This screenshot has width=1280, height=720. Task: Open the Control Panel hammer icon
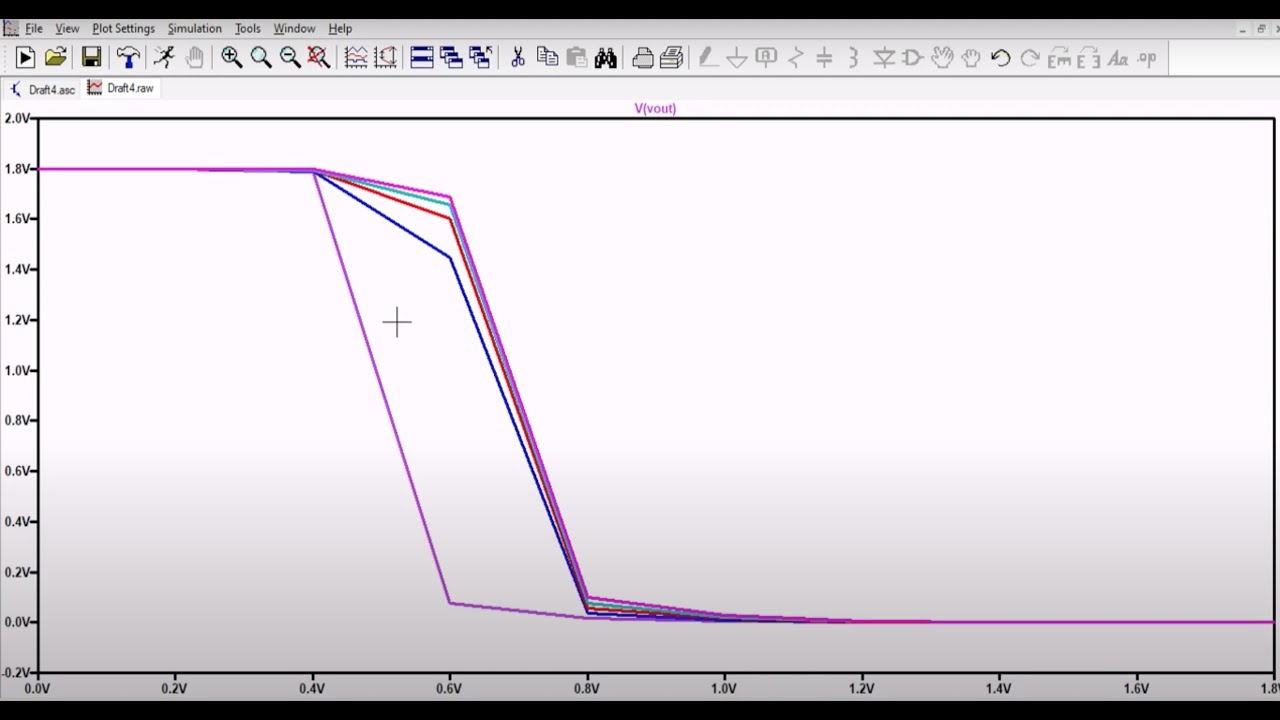128,58
